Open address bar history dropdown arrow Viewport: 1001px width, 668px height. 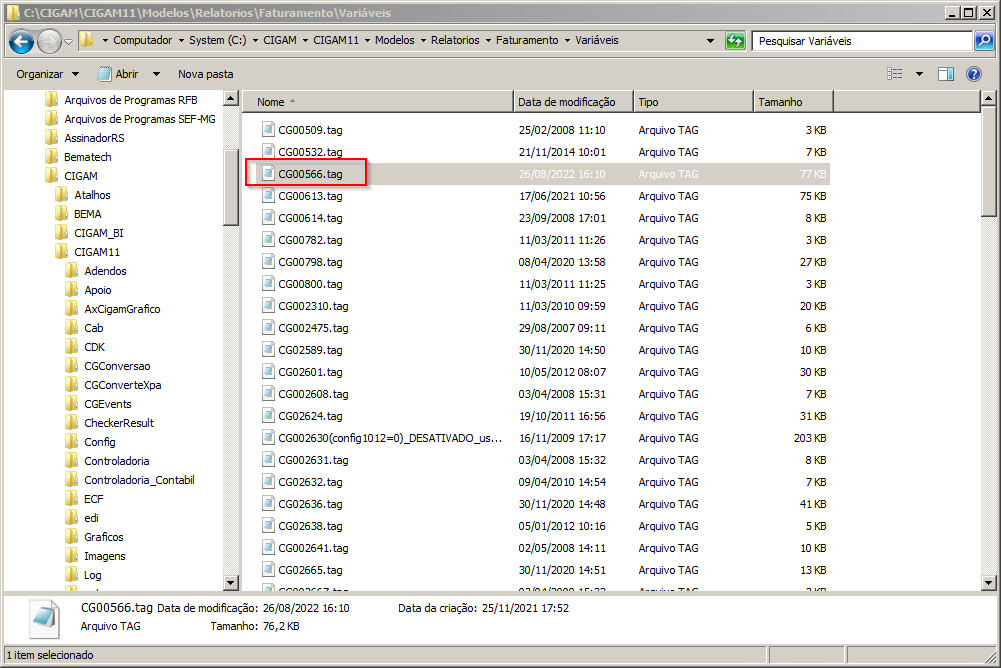(x=710, y=40)
